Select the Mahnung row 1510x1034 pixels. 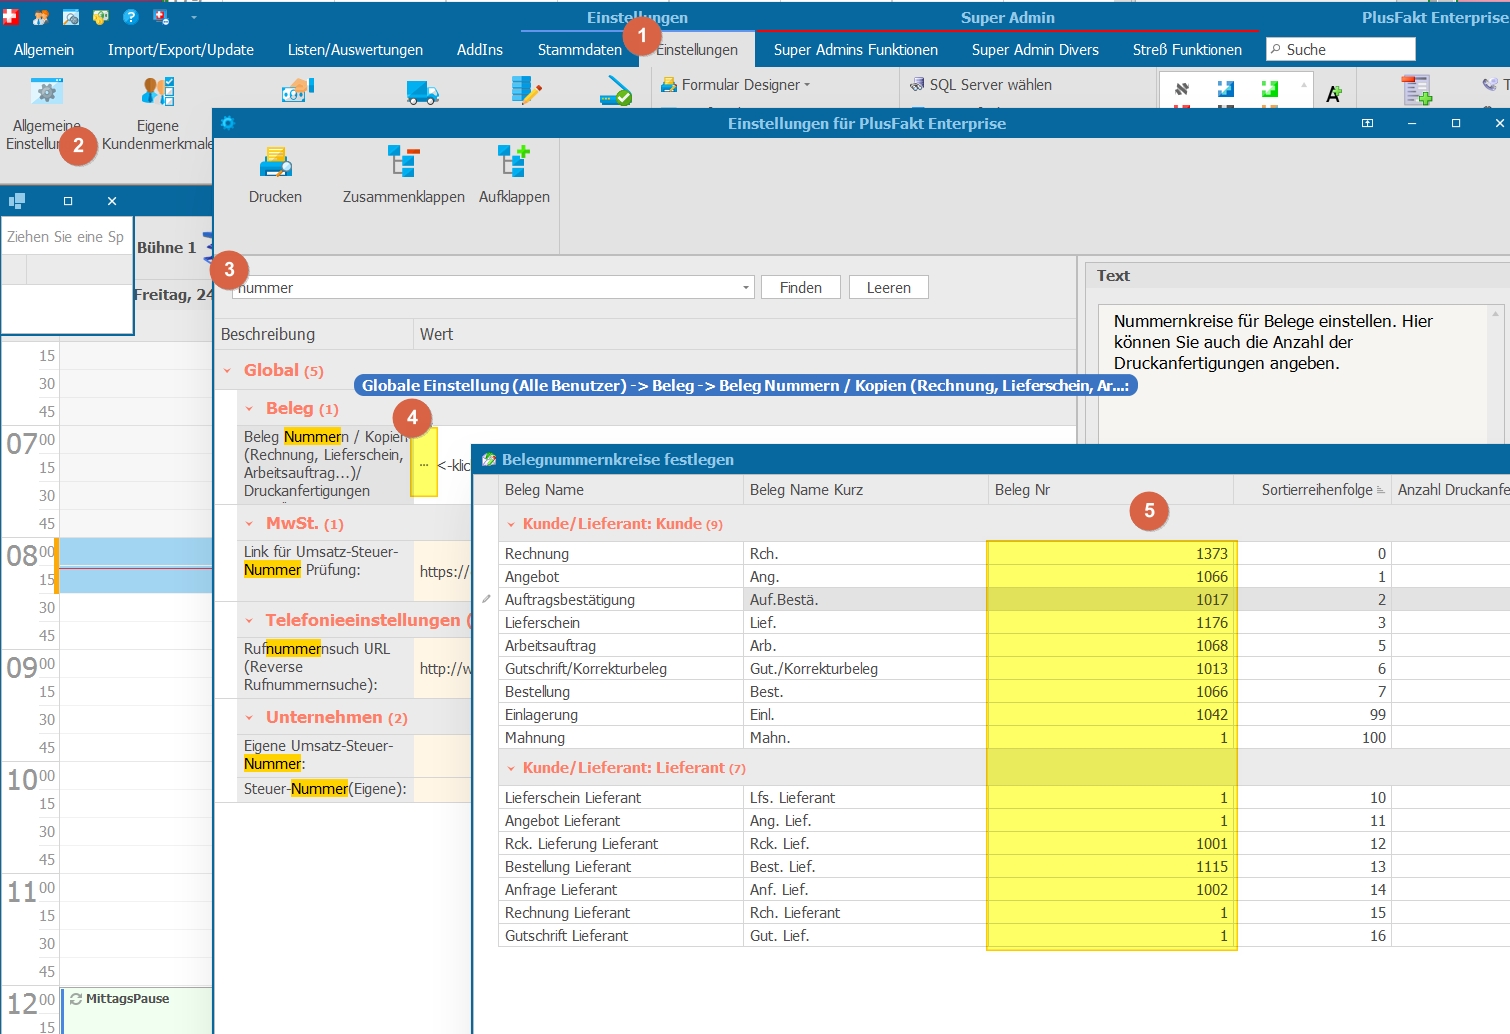click(1004, 738)
